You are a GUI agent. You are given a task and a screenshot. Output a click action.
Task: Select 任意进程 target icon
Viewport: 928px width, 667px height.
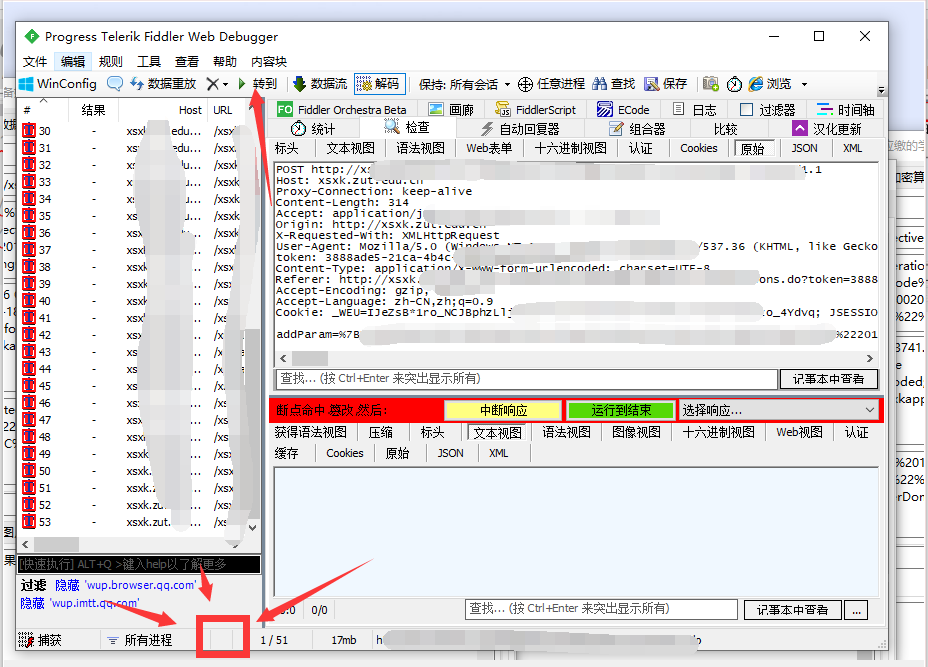pyautogui.click(x=551, y=83)
